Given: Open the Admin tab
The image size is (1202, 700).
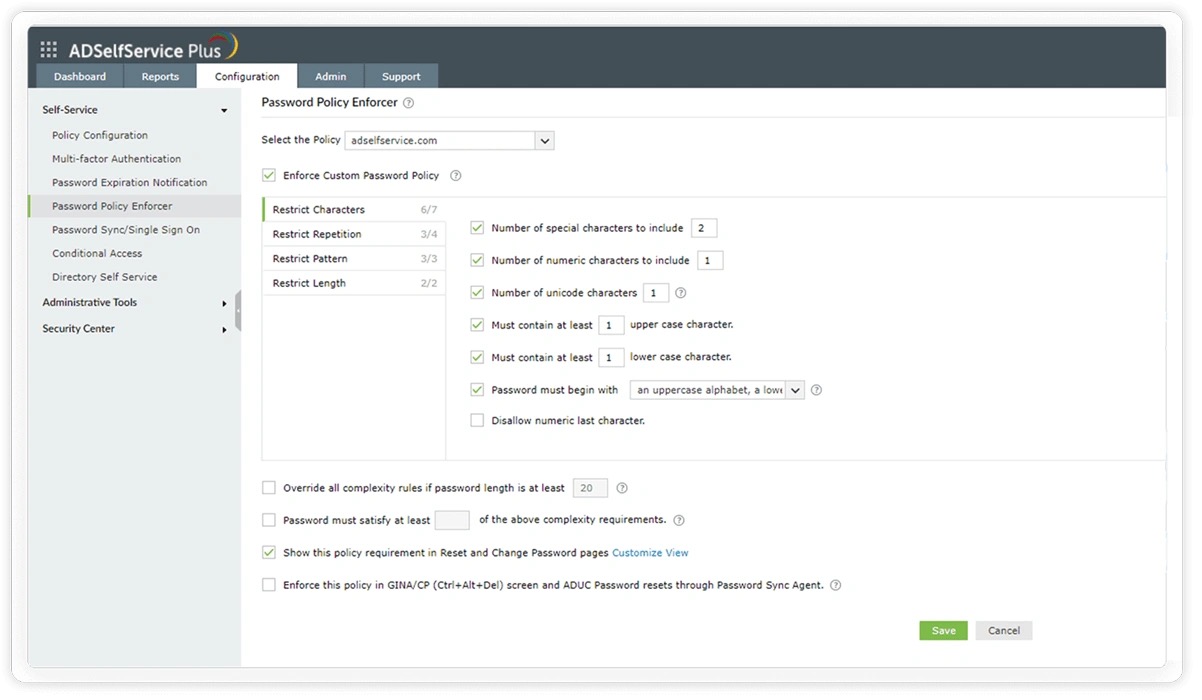Looking at the screenshot, I should pyautogui.click(x=331, y=77).
